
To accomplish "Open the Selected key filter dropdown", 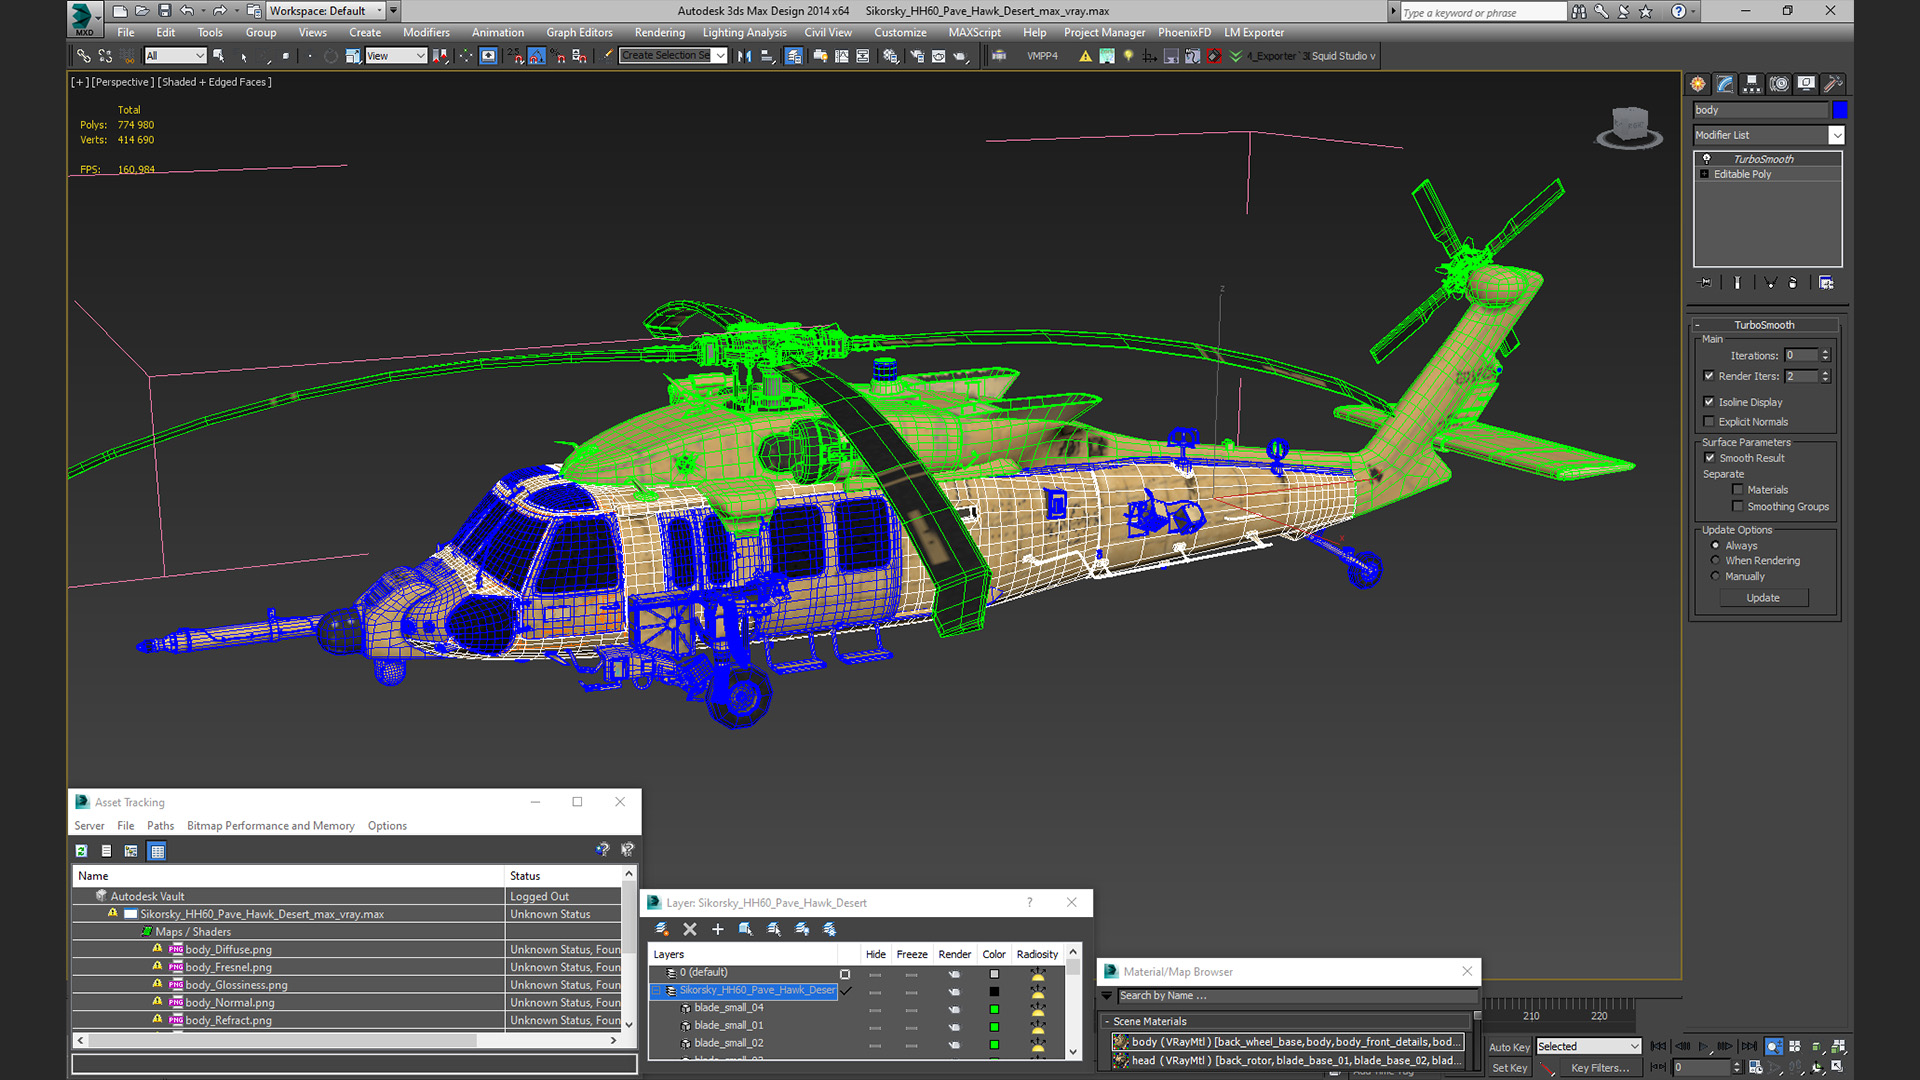I will 1589,1047.
